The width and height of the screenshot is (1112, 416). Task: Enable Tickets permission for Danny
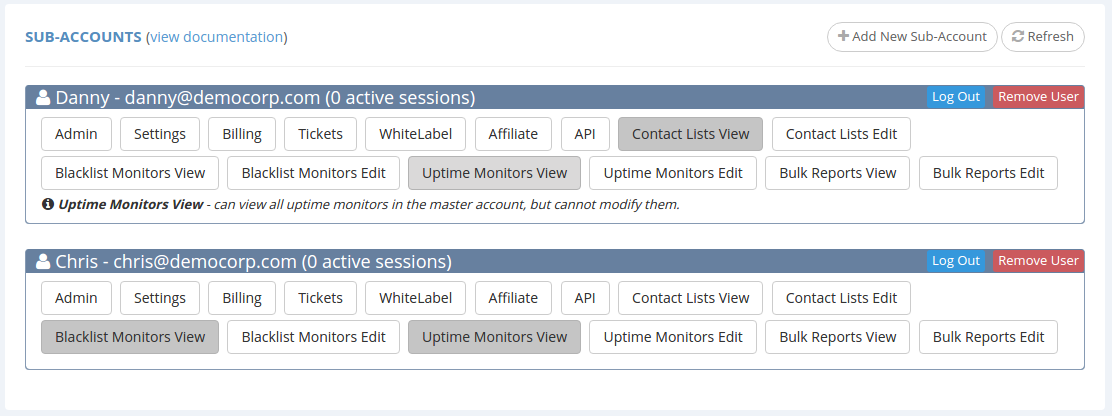(x=320, y=134)
